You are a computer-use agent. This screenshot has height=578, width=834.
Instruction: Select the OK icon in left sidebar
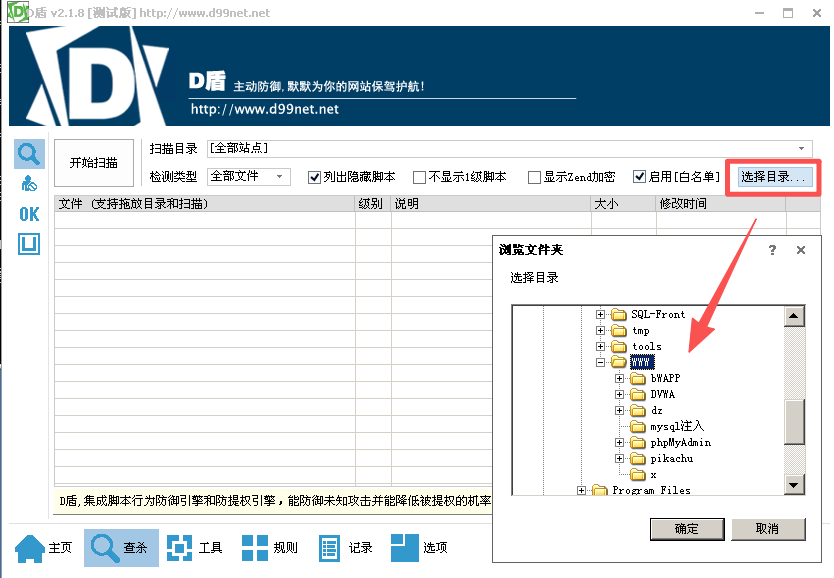click(29, 214)
